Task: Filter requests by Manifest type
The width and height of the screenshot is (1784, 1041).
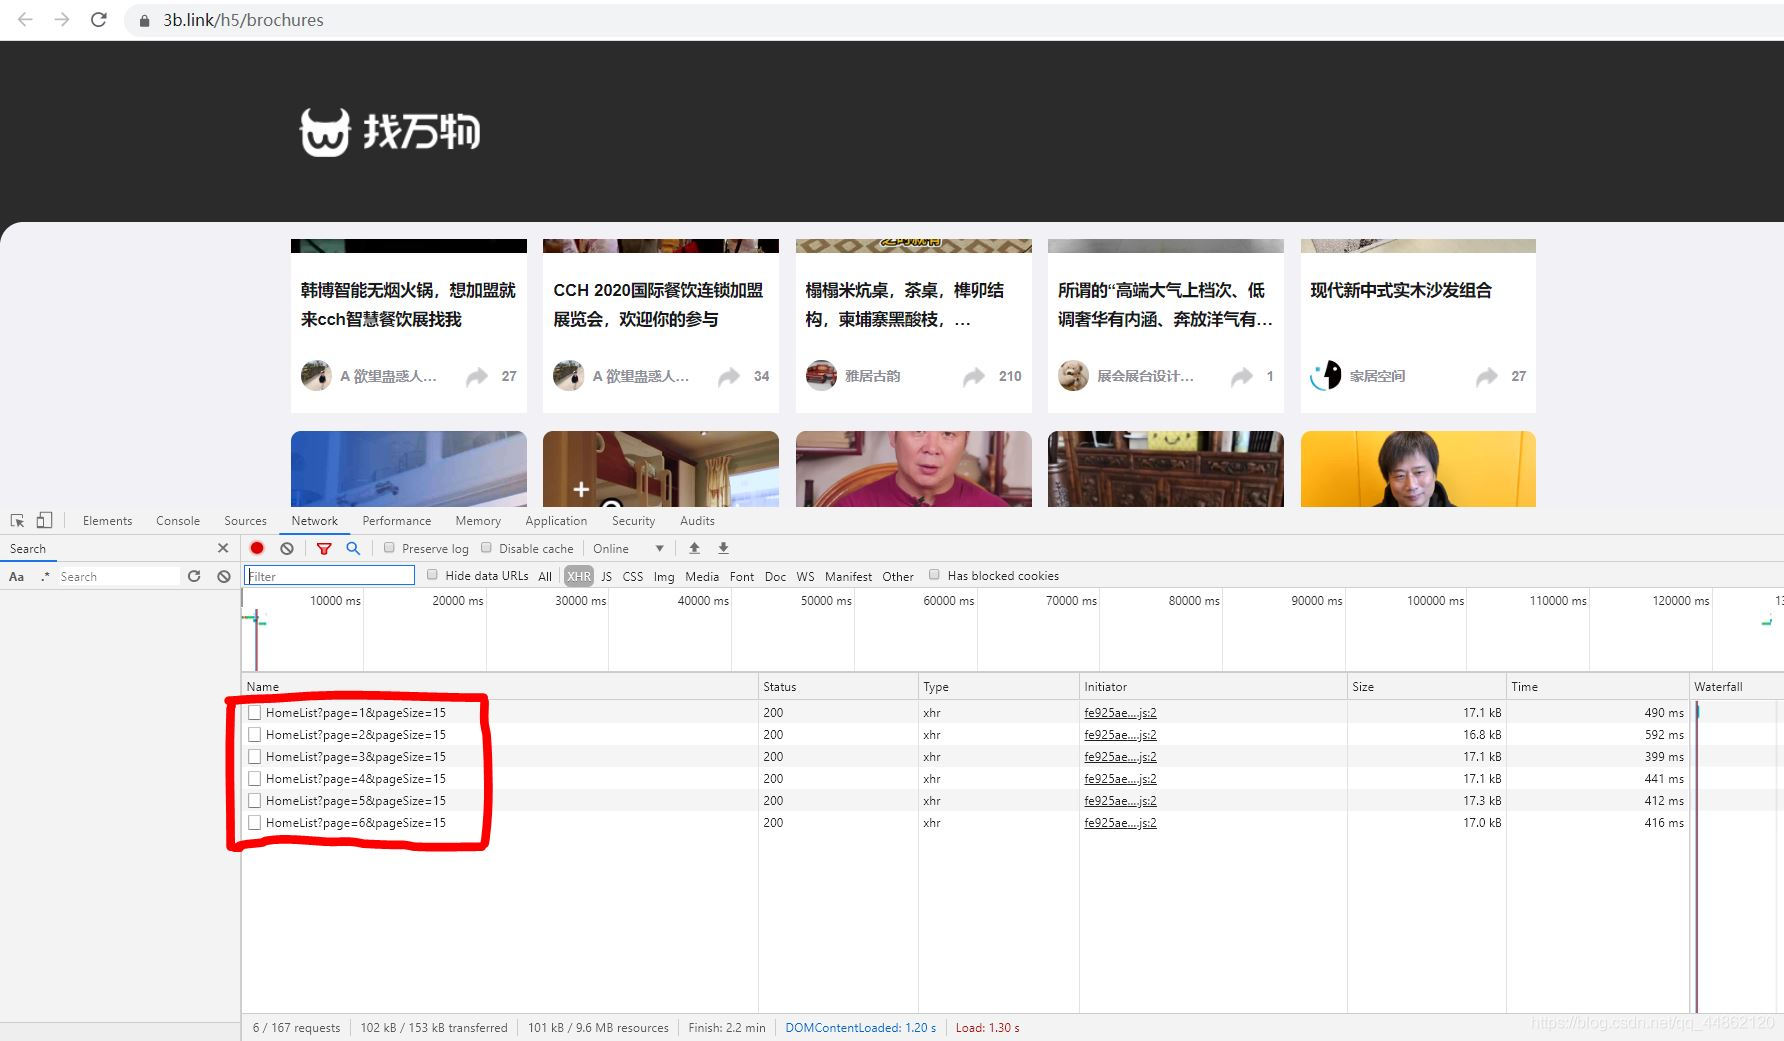Action: (848, 576)
